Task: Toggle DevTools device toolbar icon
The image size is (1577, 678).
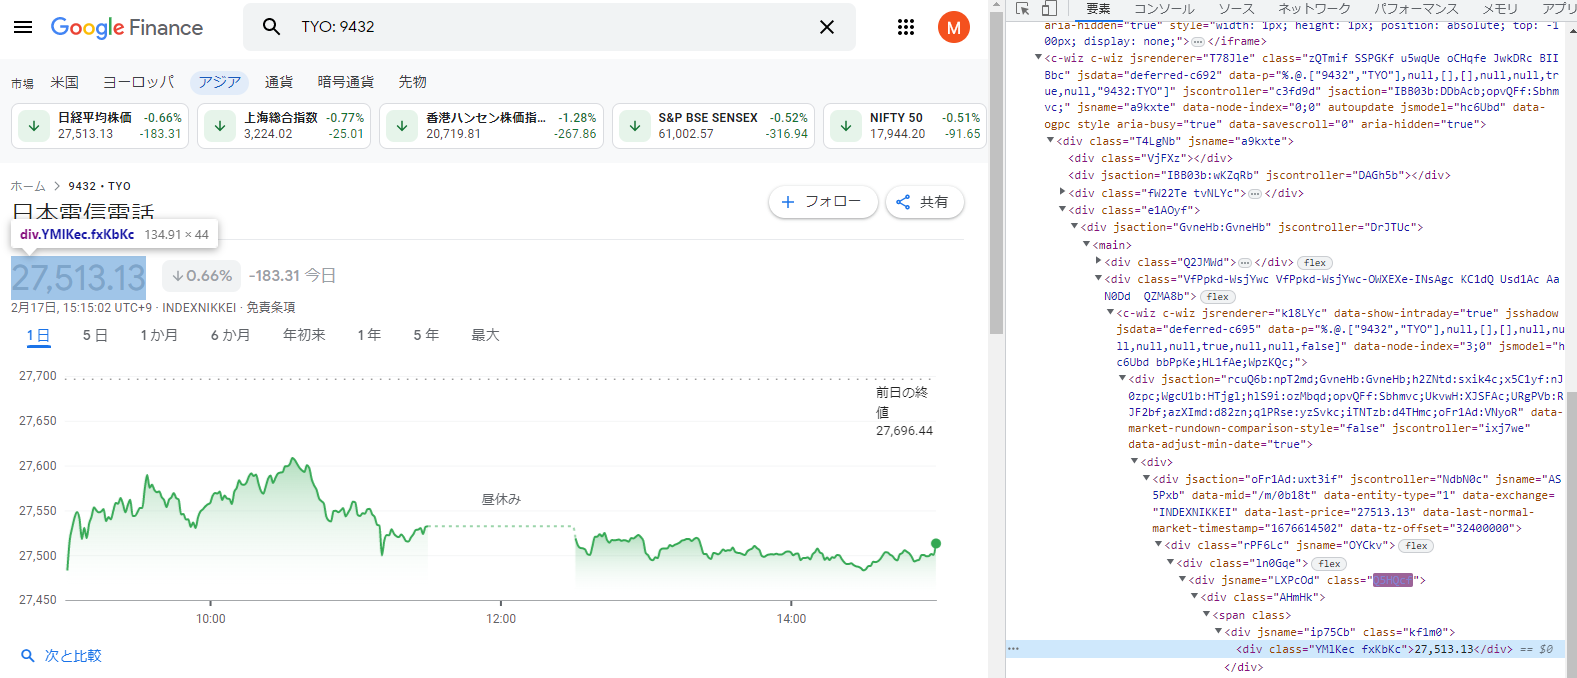Action: coord(1049,8)
